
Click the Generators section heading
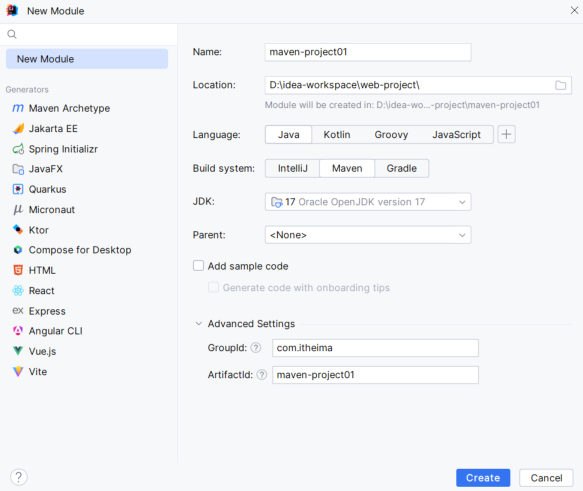tap(27, 90)
